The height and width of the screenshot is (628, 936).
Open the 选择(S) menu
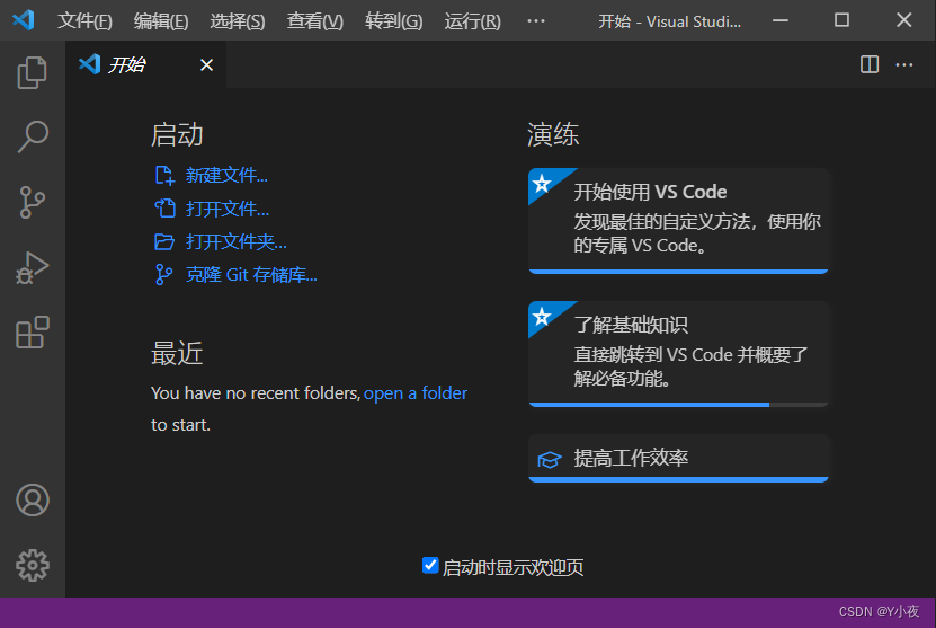(238, 21)
